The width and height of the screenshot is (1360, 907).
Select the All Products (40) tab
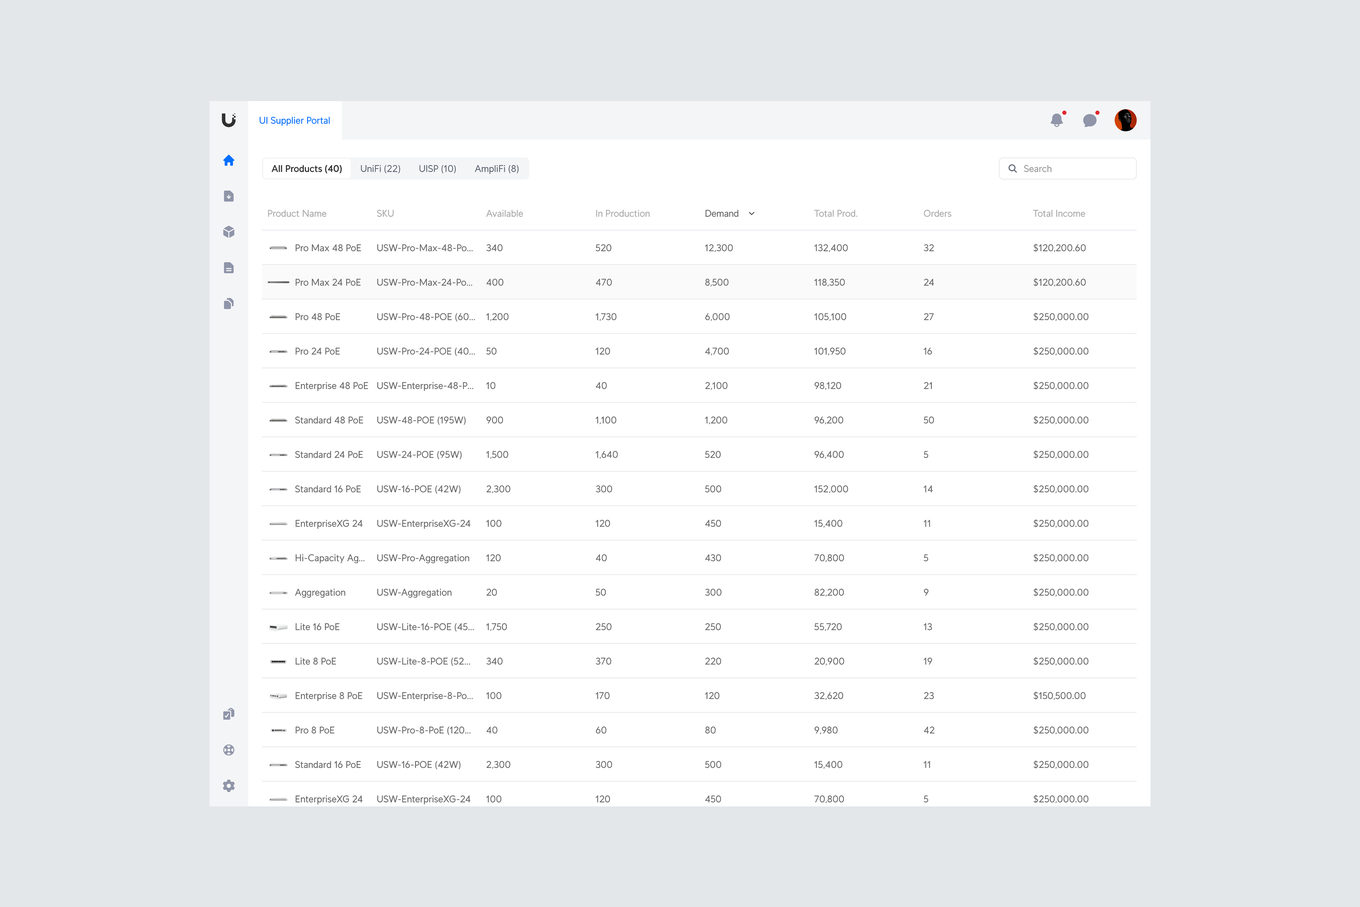coord(307,169)
